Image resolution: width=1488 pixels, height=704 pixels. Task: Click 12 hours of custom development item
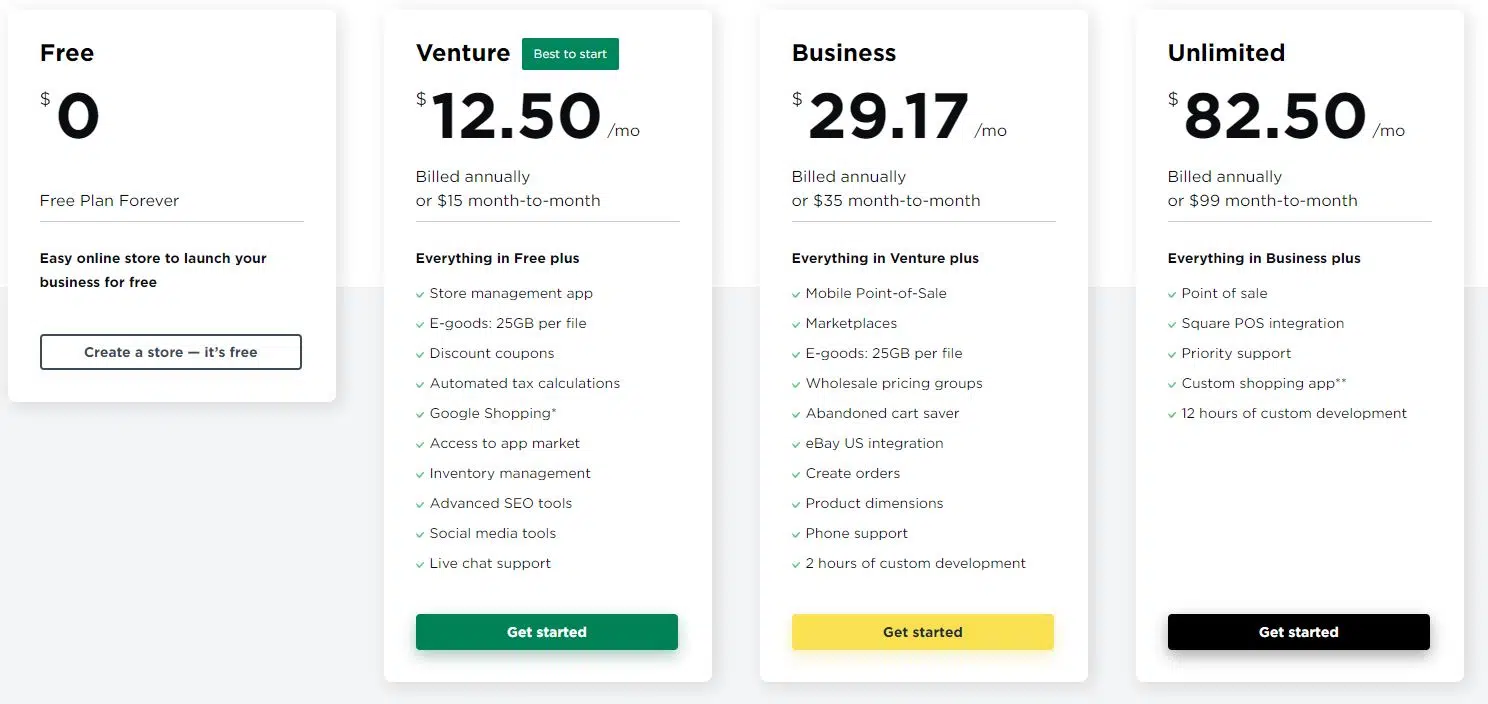(x=1294, y=413)
